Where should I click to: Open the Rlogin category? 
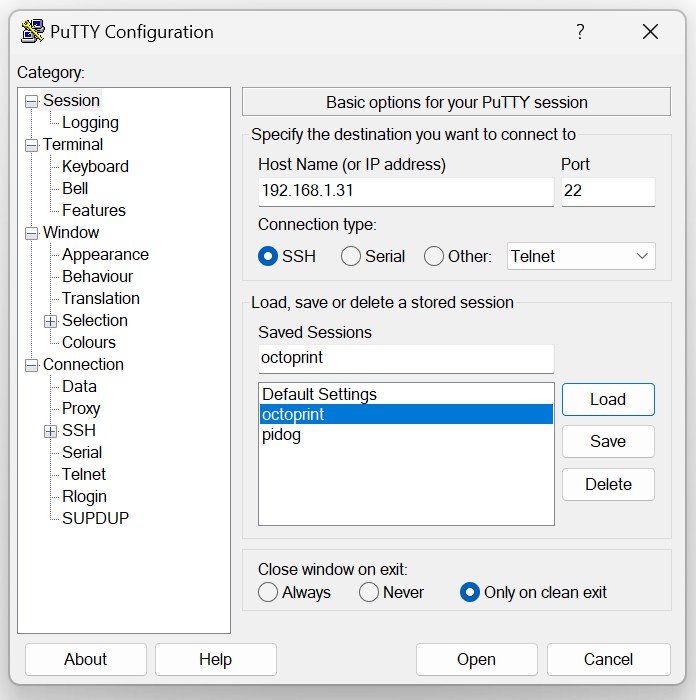84,496
